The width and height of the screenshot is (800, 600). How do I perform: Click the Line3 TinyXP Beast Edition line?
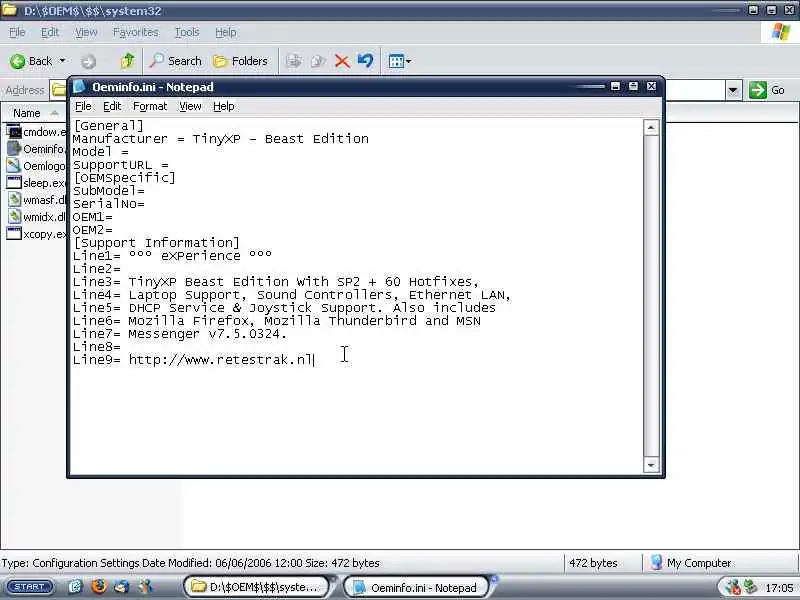pos(276,282)
